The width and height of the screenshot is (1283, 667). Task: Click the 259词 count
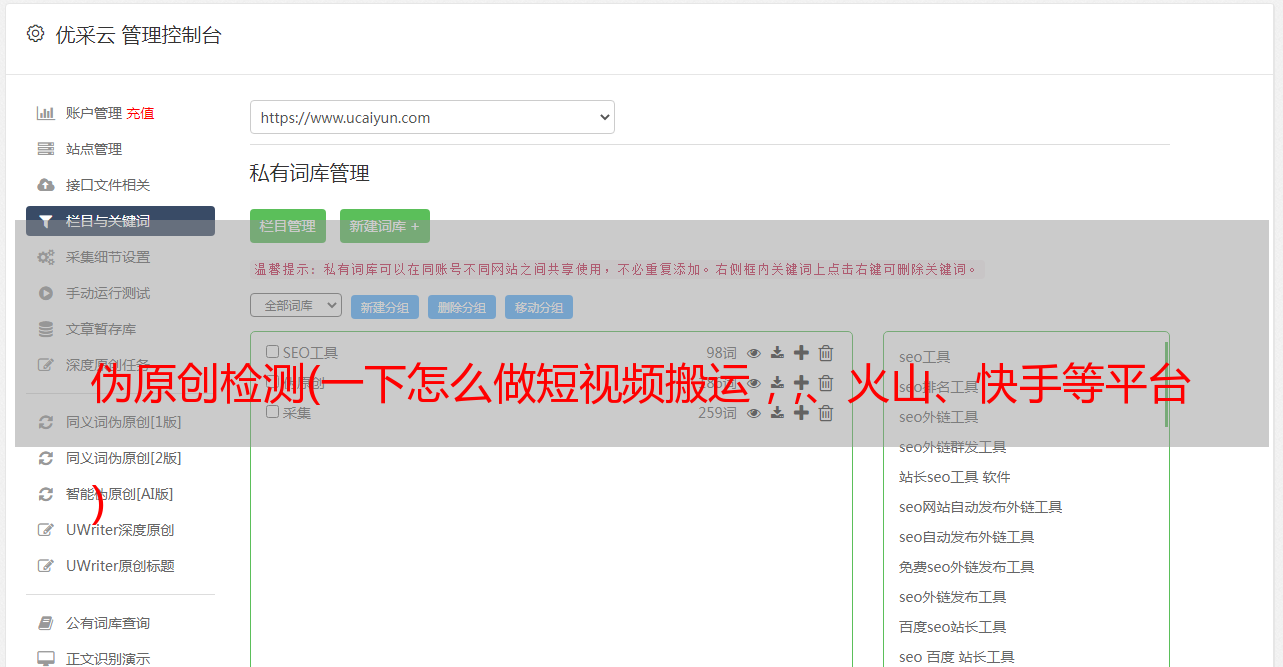tap(717, 413)
